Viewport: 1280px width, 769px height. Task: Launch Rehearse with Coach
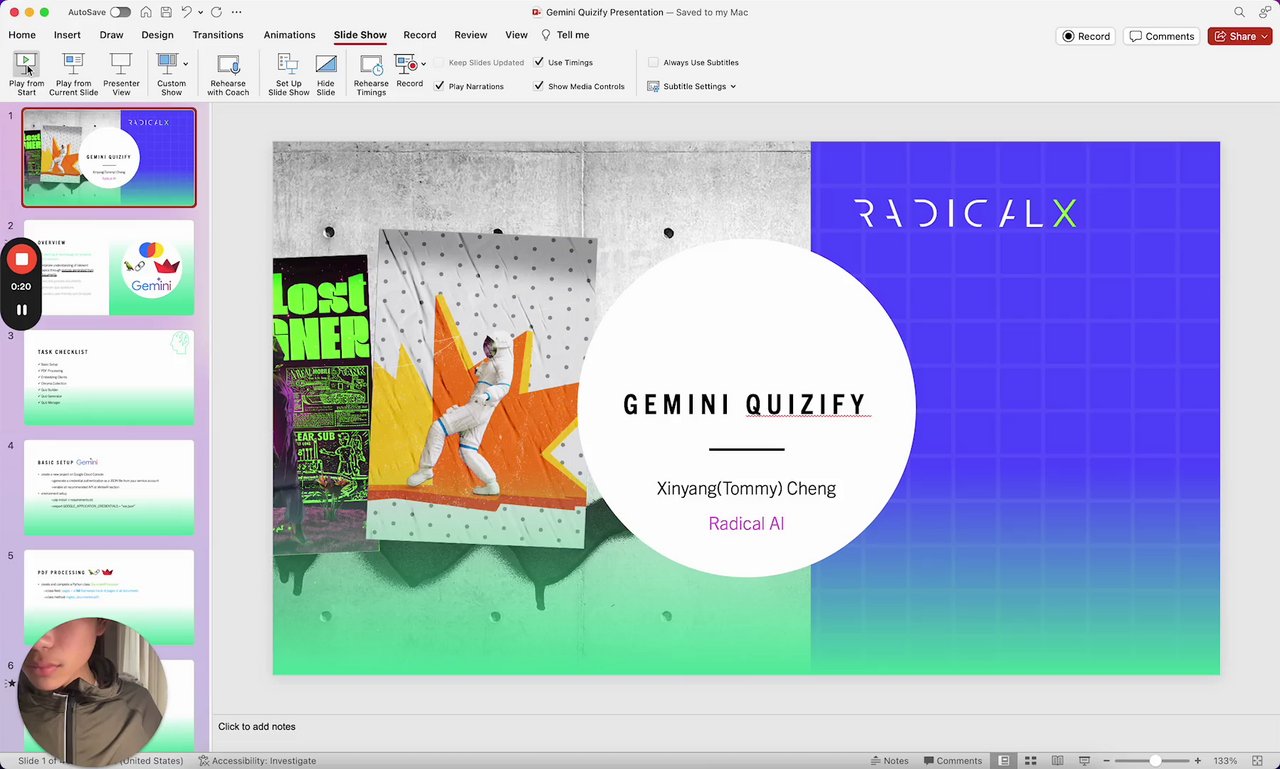pyautogui.click(x=228, y=73)
